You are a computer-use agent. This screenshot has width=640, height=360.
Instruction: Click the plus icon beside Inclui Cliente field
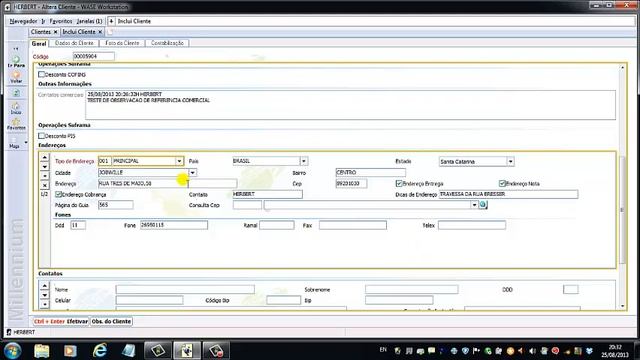coord(111,21)
